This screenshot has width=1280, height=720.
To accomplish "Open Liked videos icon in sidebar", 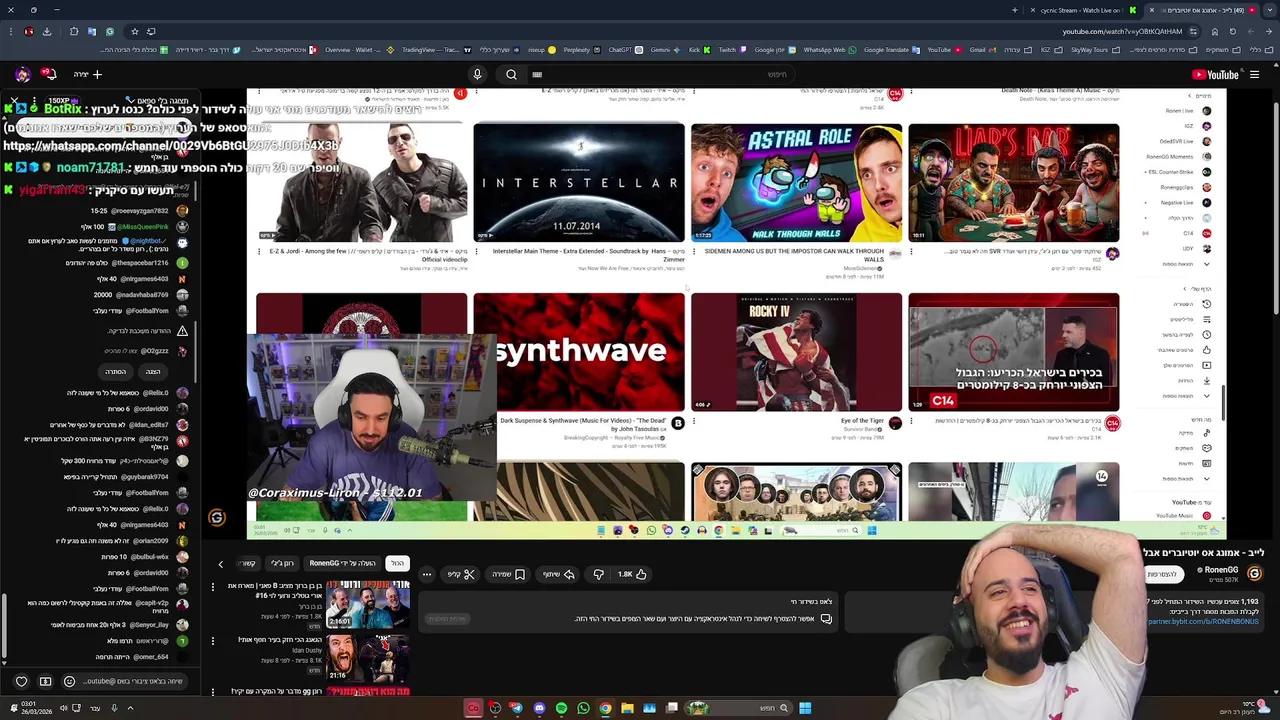I will click(1206, 350).
